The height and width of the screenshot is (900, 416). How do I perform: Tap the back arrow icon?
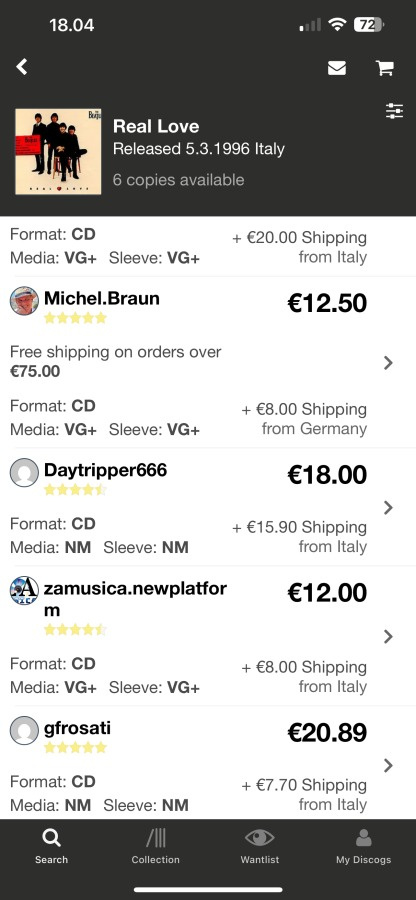(22, 67)
